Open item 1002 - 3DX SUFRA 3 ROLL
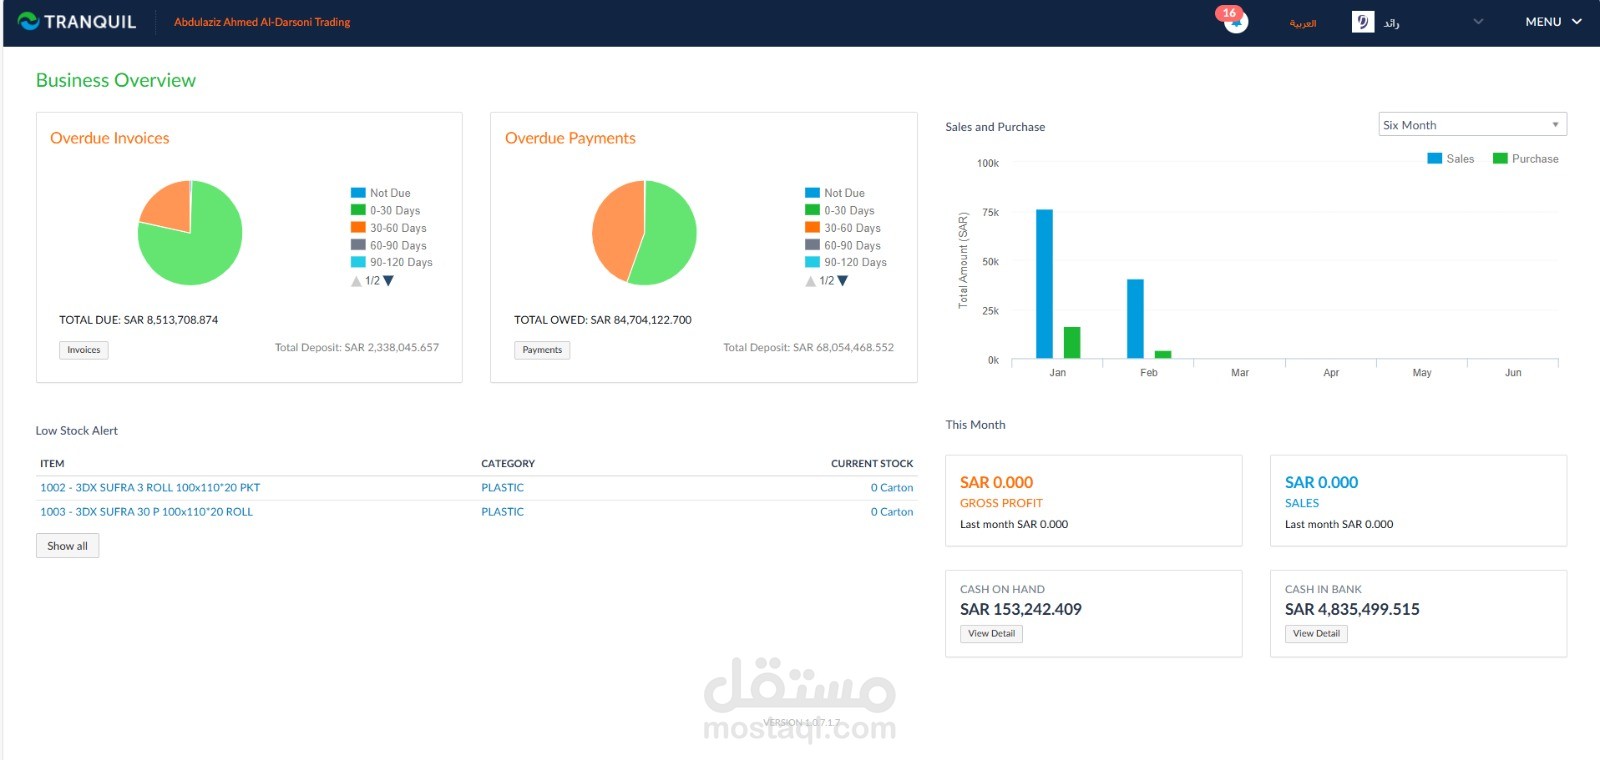Viewport: 1600px width, 760px height. (150, 488)
